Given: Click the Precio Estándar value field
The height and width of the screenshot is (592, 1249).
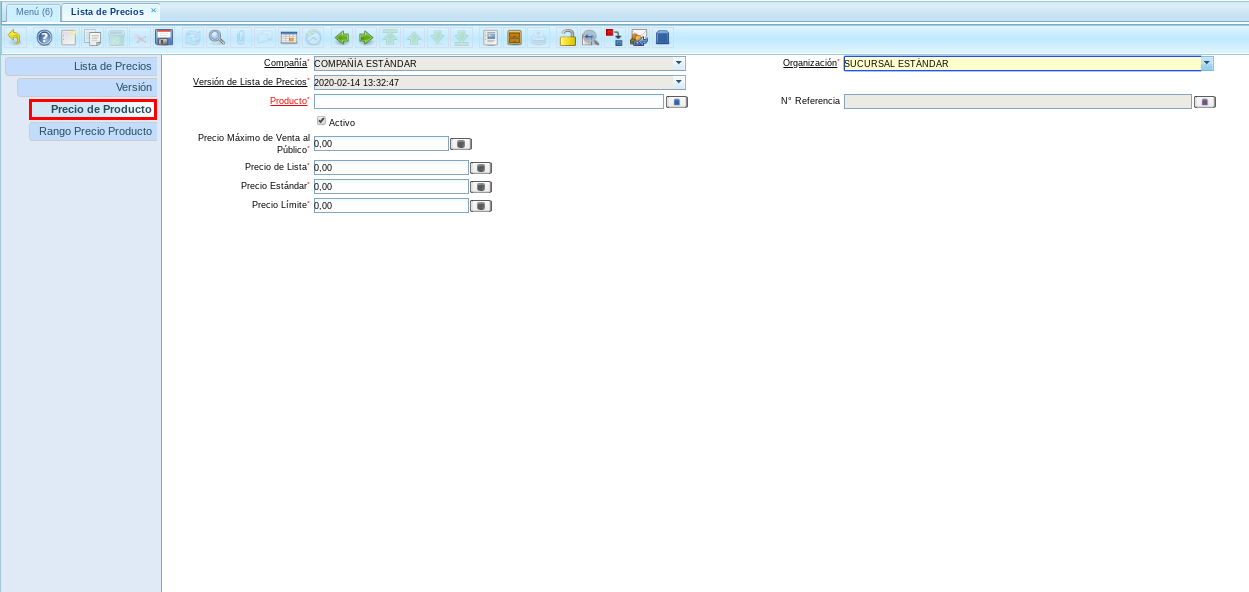Looking at the screenshot, I should pyautogui.click(x=391, y=187).
